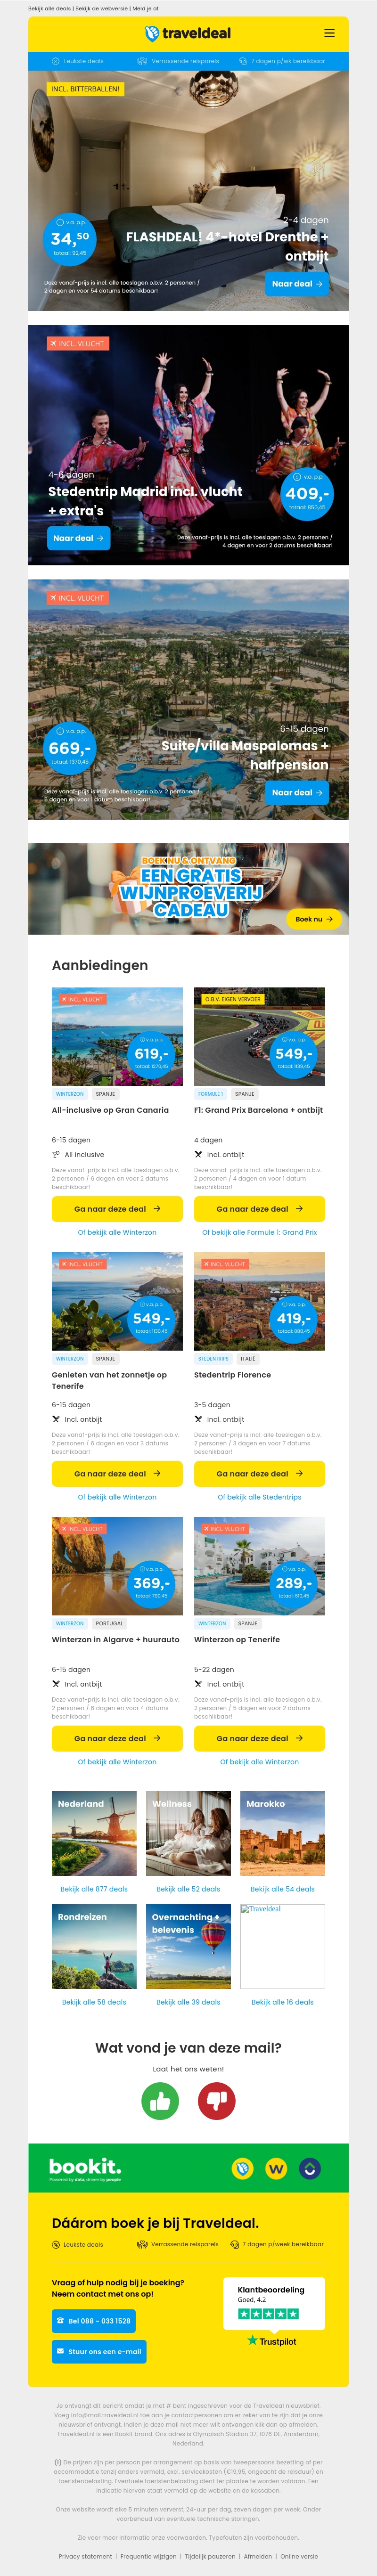The width and height of the screenshot is (377, 2576).
Task: Click the Traveldeal round icon beside bookit
Action: click(x=242, y=2168)
